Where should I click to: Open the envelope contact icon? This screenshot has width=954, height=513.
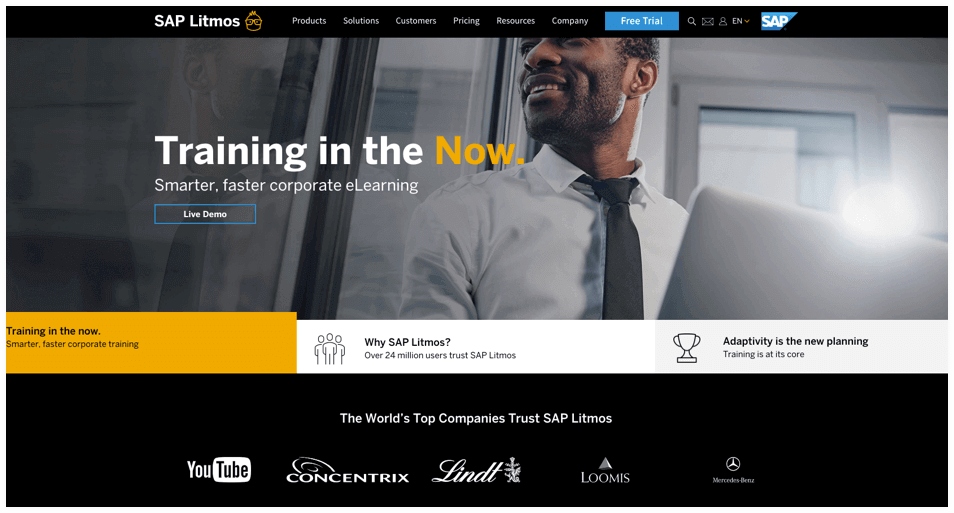pyautogui.click(x=708, y=21)
